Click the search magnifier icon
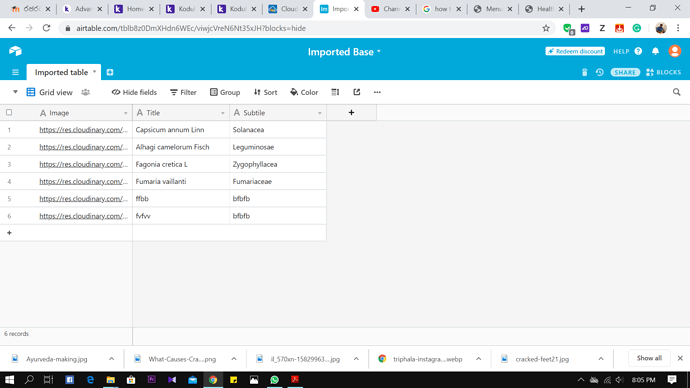Viewport: 690px width, 388px height. [x=676, y=92]
